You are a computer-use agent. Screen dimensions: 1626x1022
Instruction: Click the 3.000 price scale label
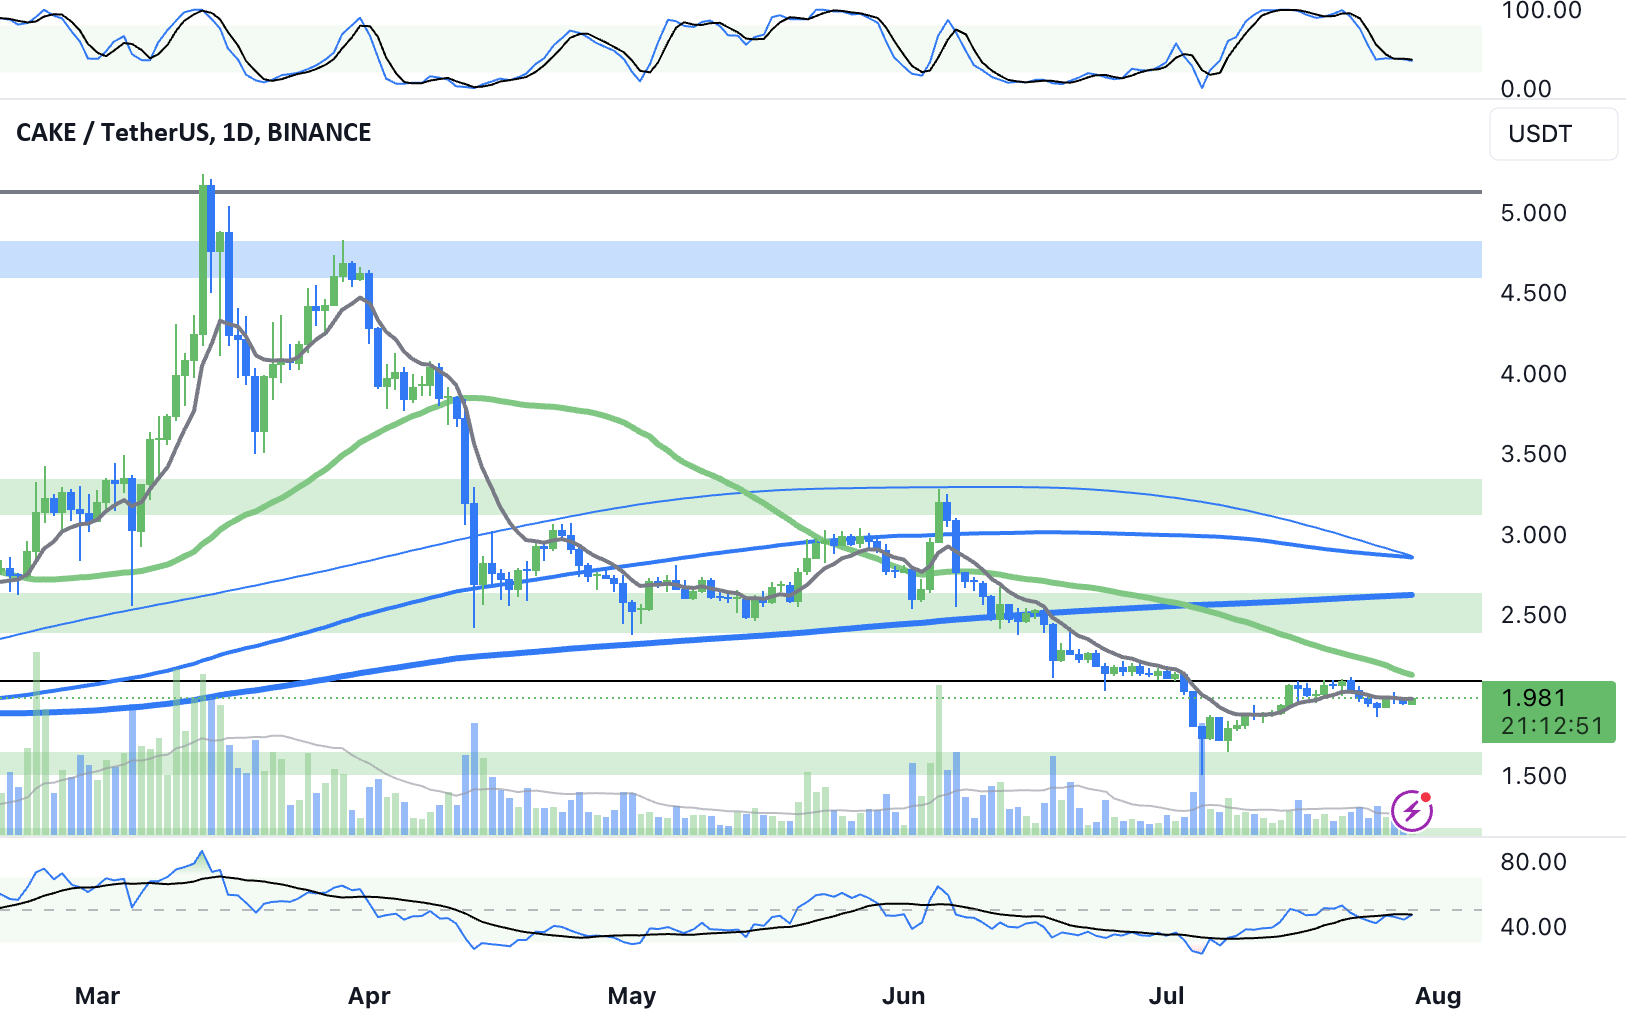click(x=1533, y=535)
